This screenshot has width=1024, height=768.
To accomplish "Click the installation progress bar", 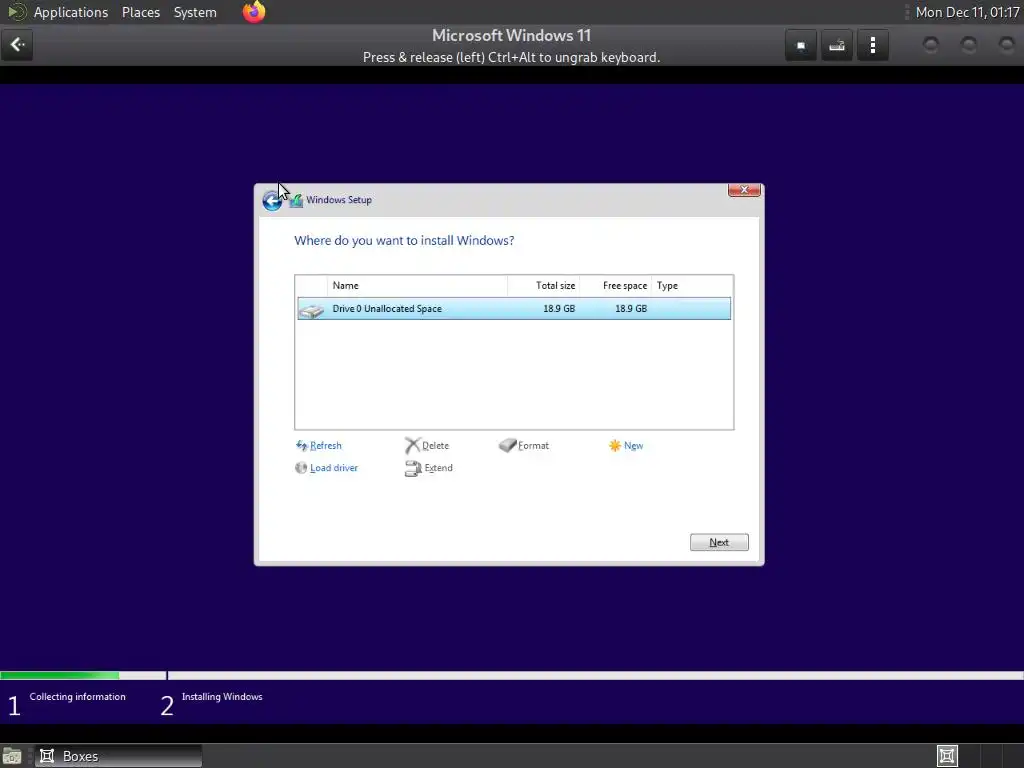I will [x=512, y=675].
